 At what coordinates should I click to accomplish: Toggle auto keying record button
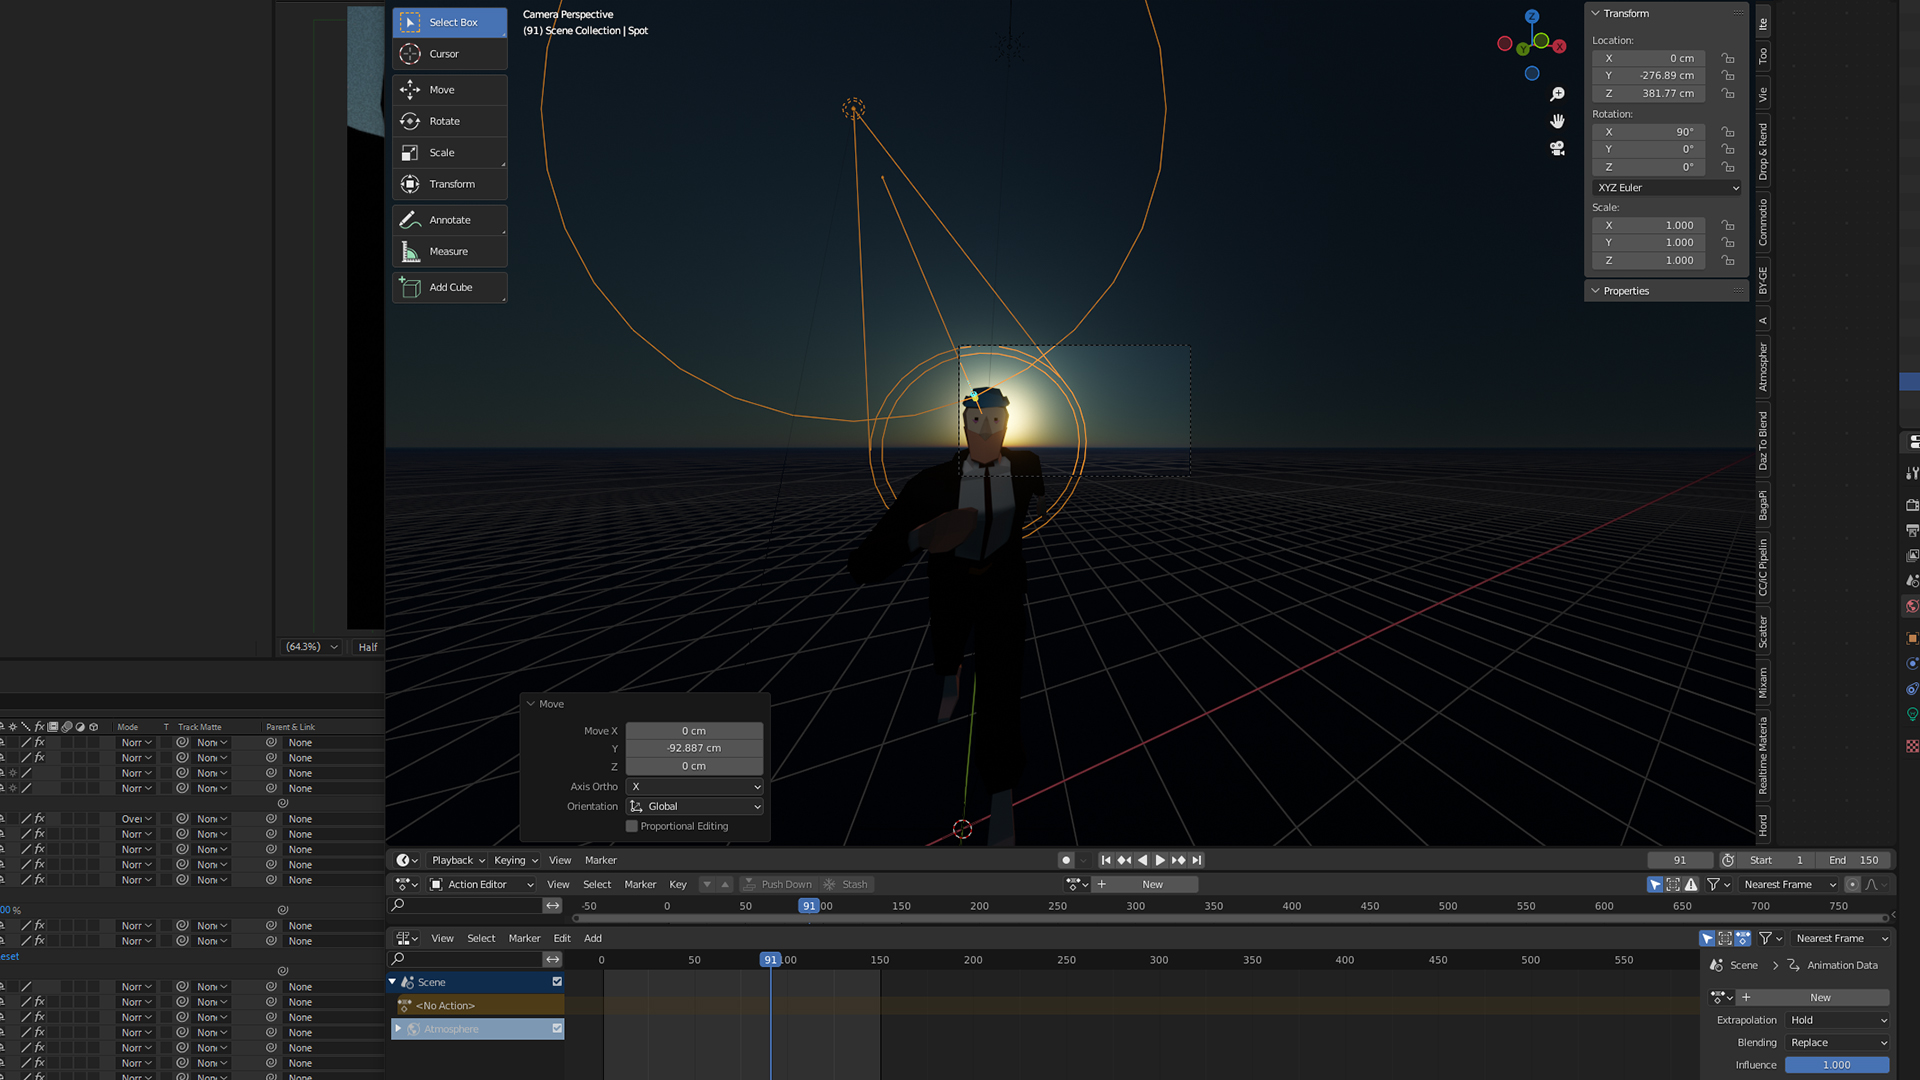pos(1066,860)
